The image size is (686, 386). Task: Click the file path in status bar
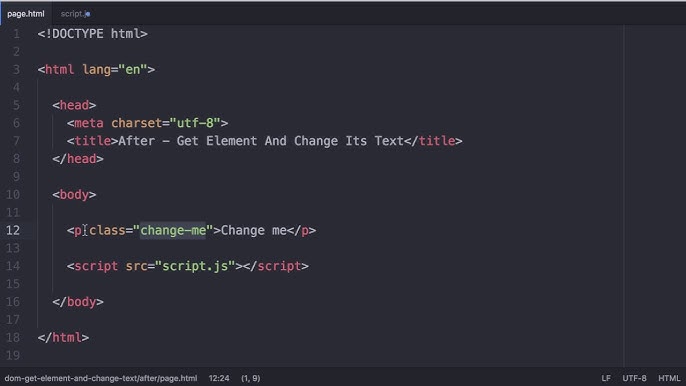click(x=101, y=378)
